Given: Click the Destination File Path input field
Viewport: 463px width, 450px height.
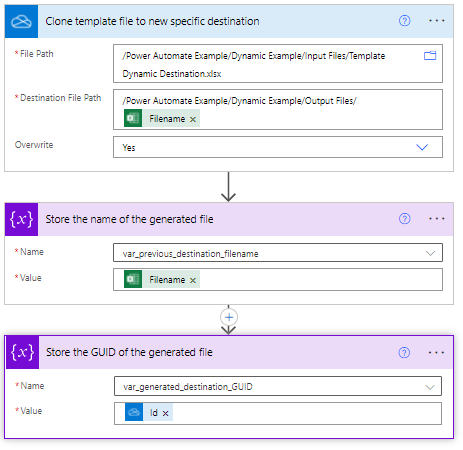Looking at the screenshot, I should [x=278, y=109].
